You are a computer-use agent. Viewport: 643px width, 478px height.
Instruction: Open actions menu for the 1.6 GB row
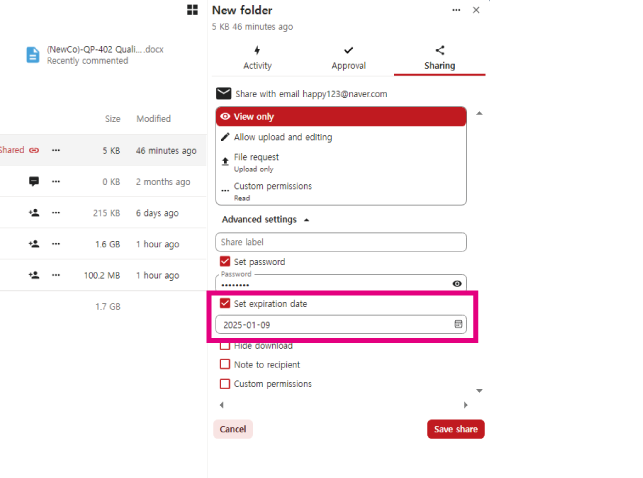(57, 244)
